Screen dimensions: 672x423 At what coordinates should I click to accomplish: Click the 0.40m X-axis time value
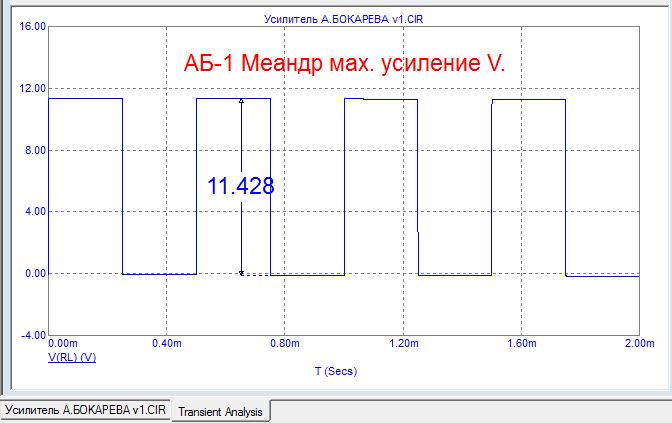point(166,344)
